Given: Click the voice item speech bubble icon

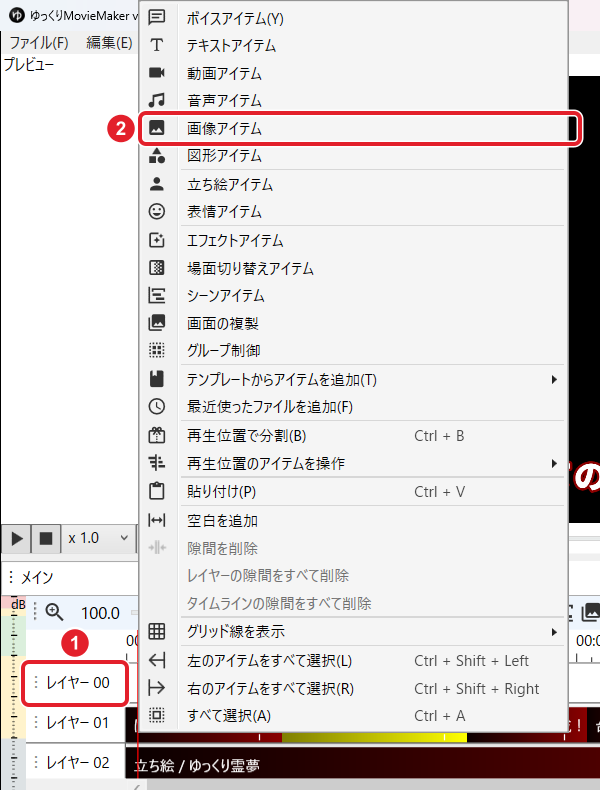Looking at the screenshot, I should (157, 17).
